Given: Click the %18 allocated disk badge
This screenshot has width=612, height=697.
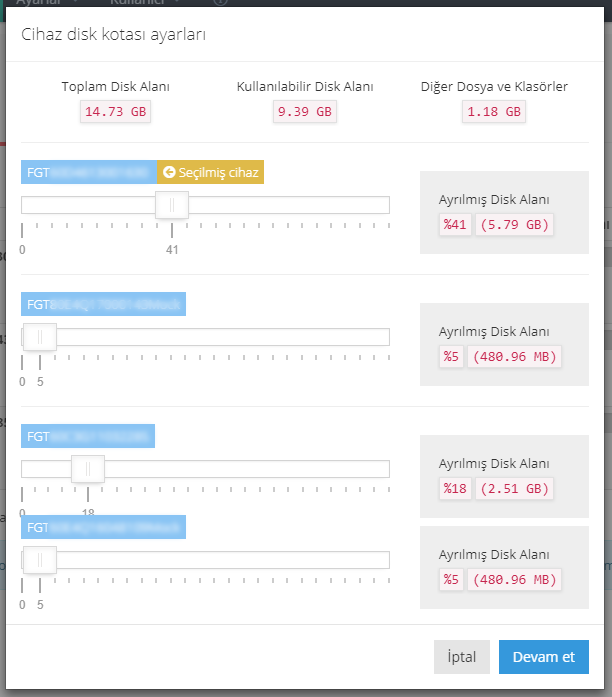Looking at the screenshot, I should click(455, 488).
